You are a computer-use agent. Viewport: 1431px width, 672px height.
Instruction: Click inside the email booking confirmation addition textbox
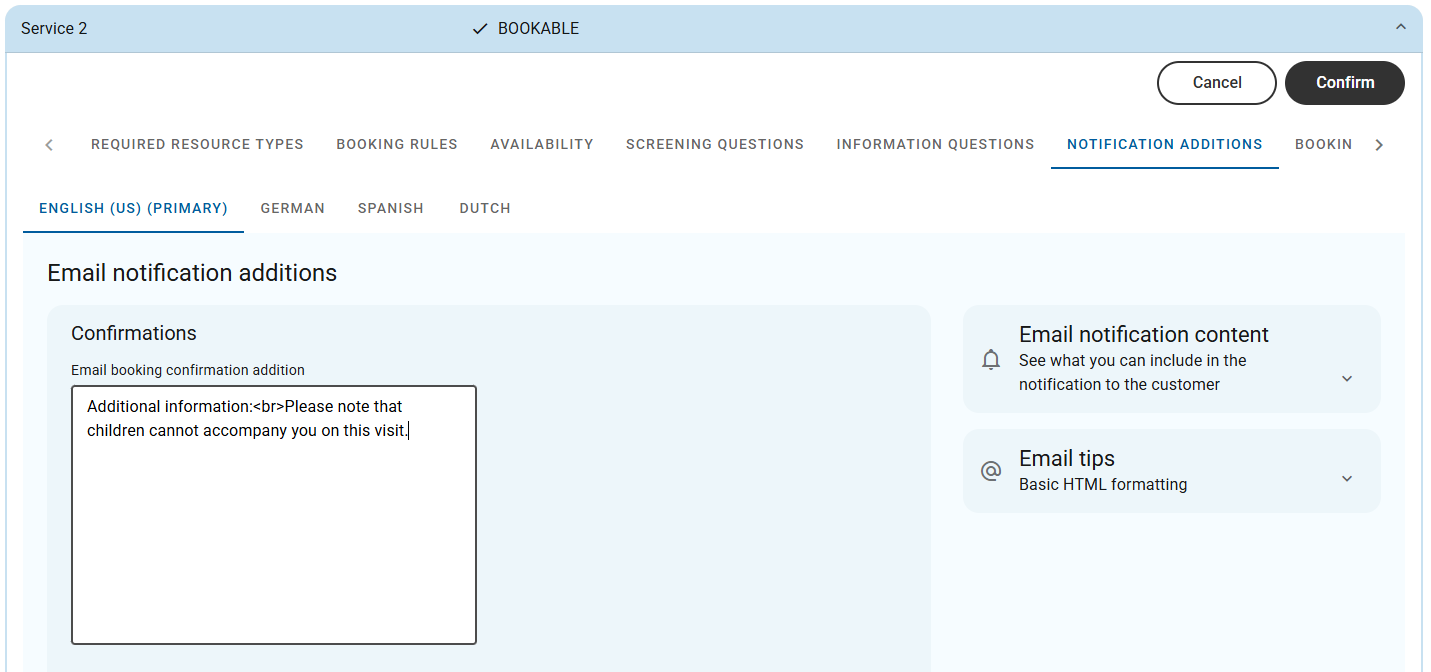coord(273,530)
